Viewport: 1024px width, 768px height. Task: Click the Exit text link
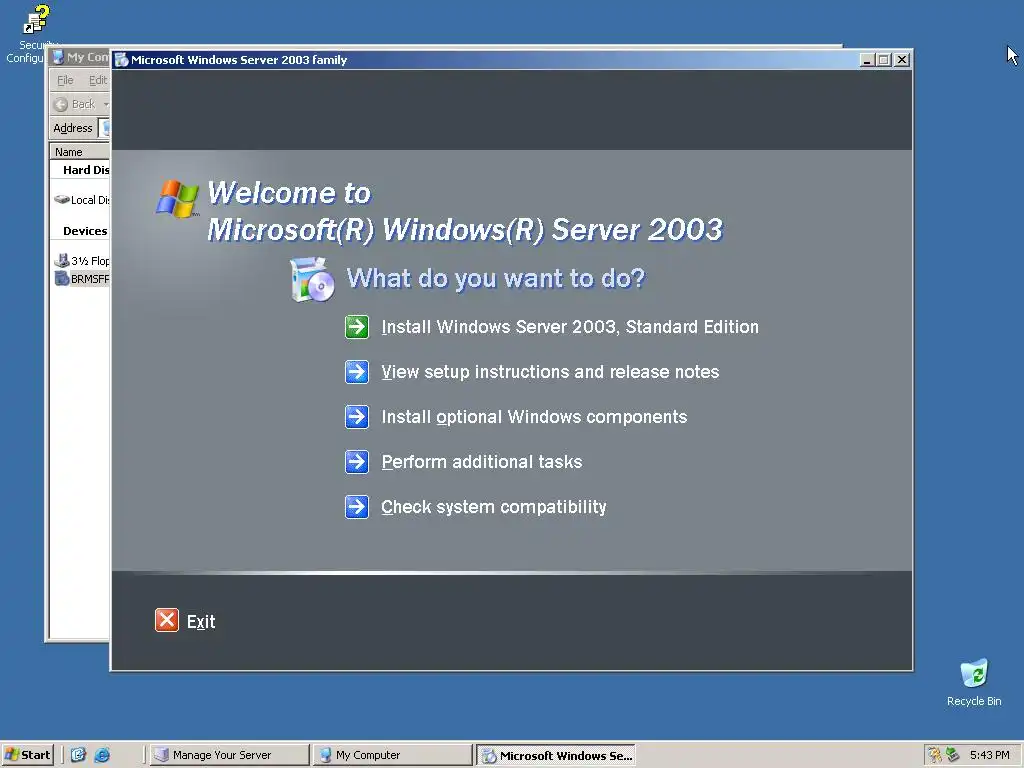[x=201, y=621]
